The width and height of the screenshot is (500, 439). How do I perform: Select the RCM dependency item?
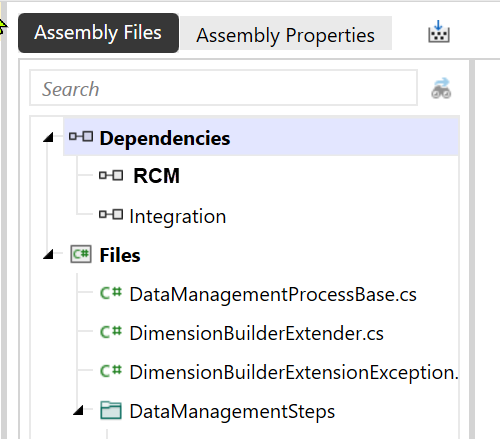coord(156,175)
